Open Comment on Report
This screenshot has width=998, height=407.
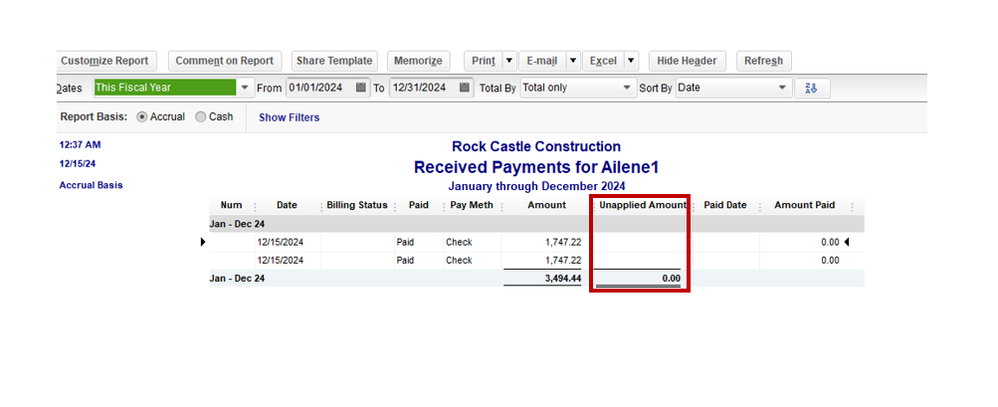224,61
